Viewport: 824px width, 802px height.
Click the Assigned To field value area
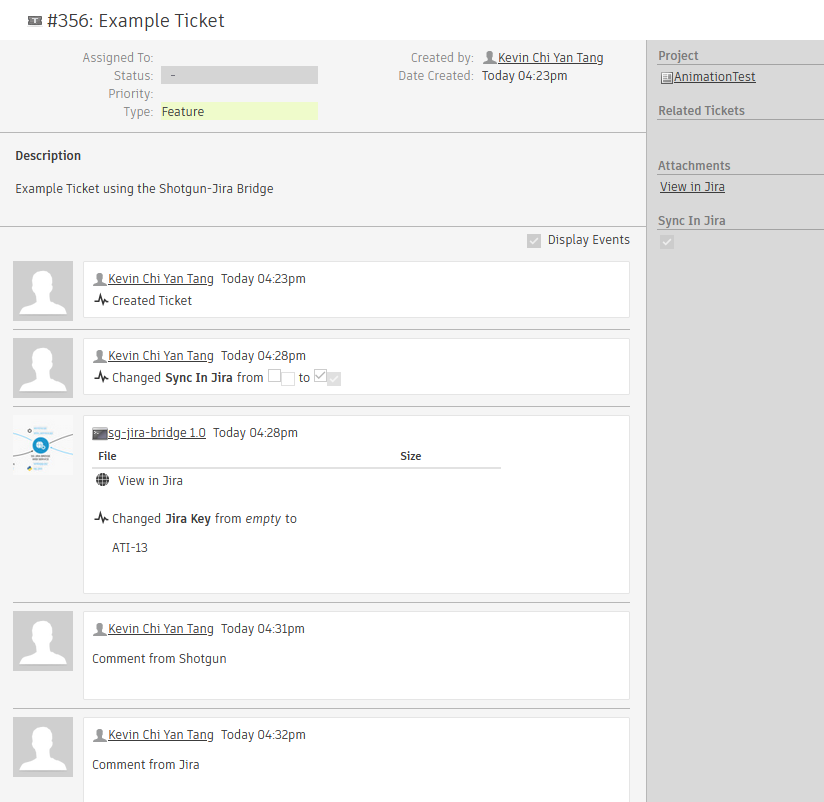tap(239, 57)
